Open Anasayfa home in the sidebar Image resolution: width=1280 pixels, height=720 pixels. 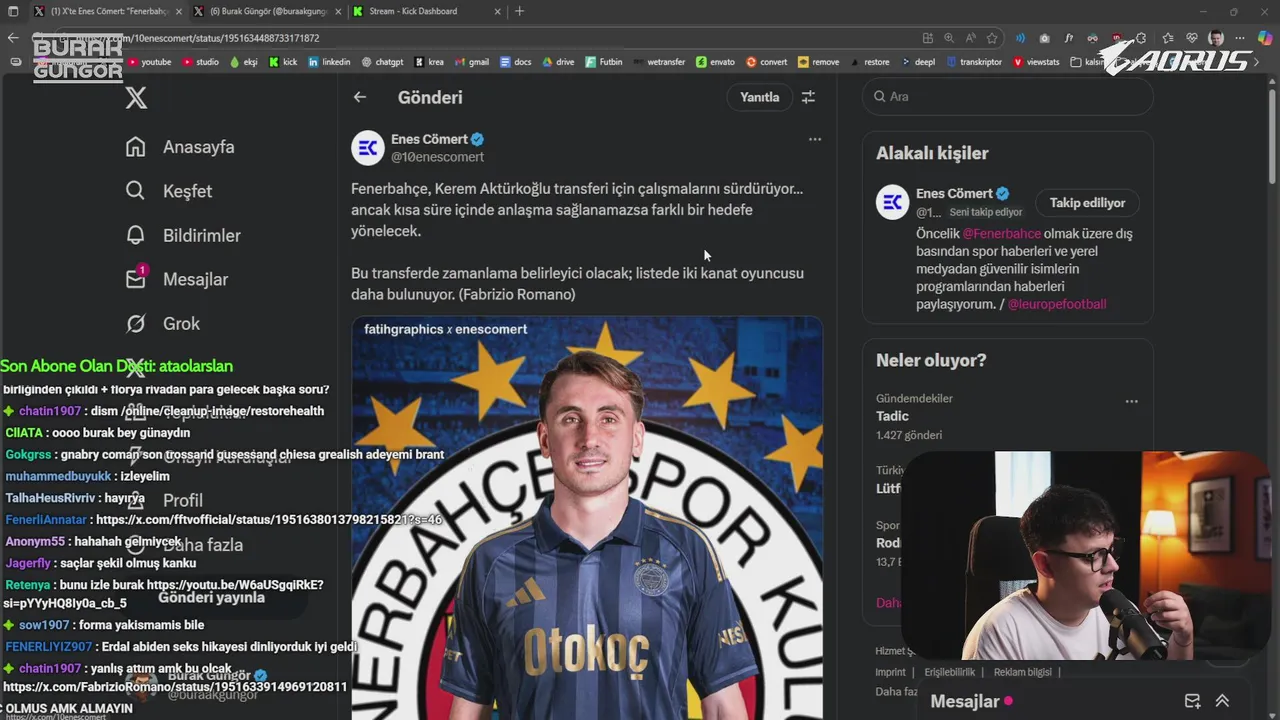(180, 147)
